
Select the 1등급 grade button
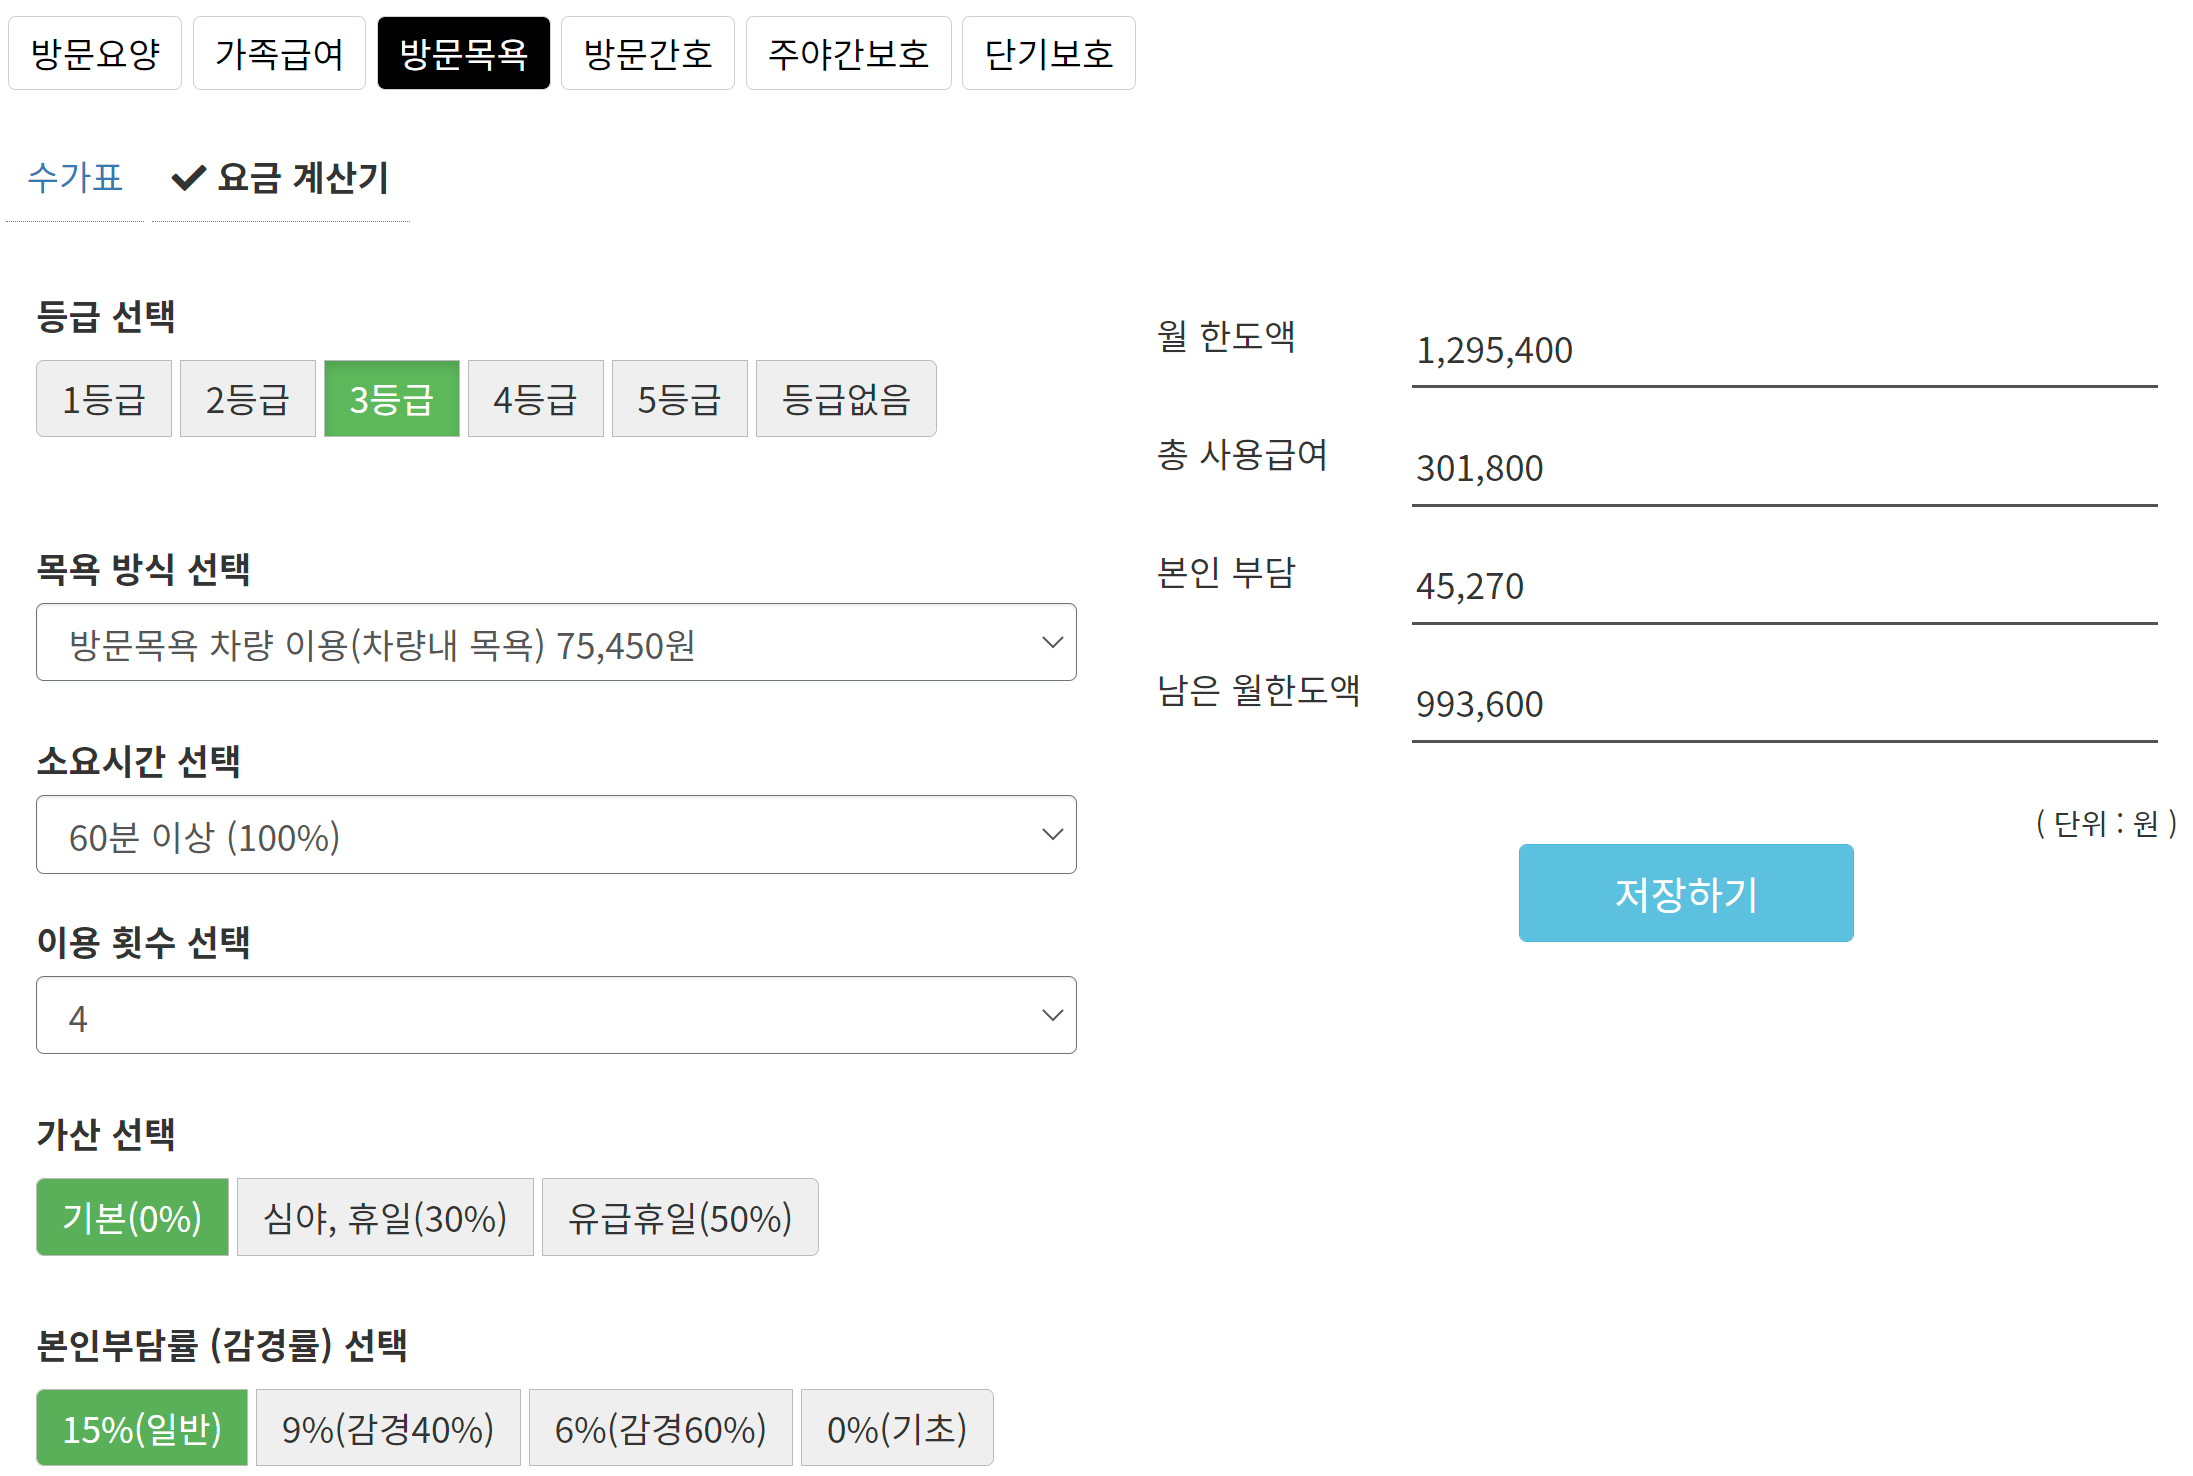(x=104, y=399)
